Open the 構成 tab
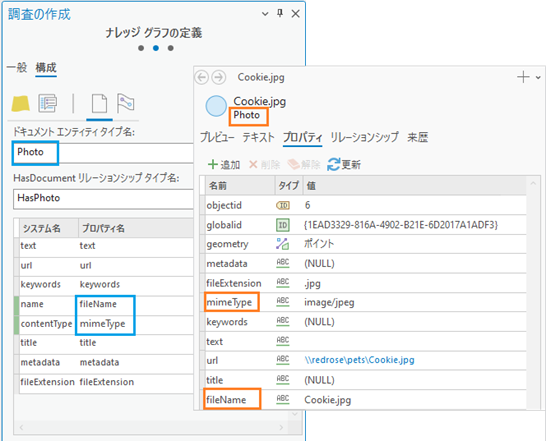 [46, 67]
